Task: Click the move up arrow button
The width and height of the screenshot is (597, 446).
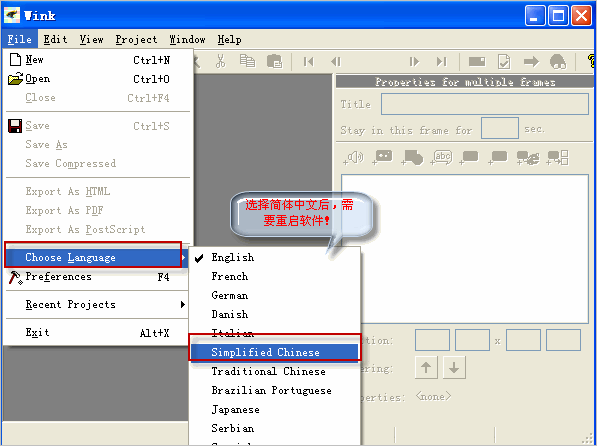Action: tap(426, 368)
